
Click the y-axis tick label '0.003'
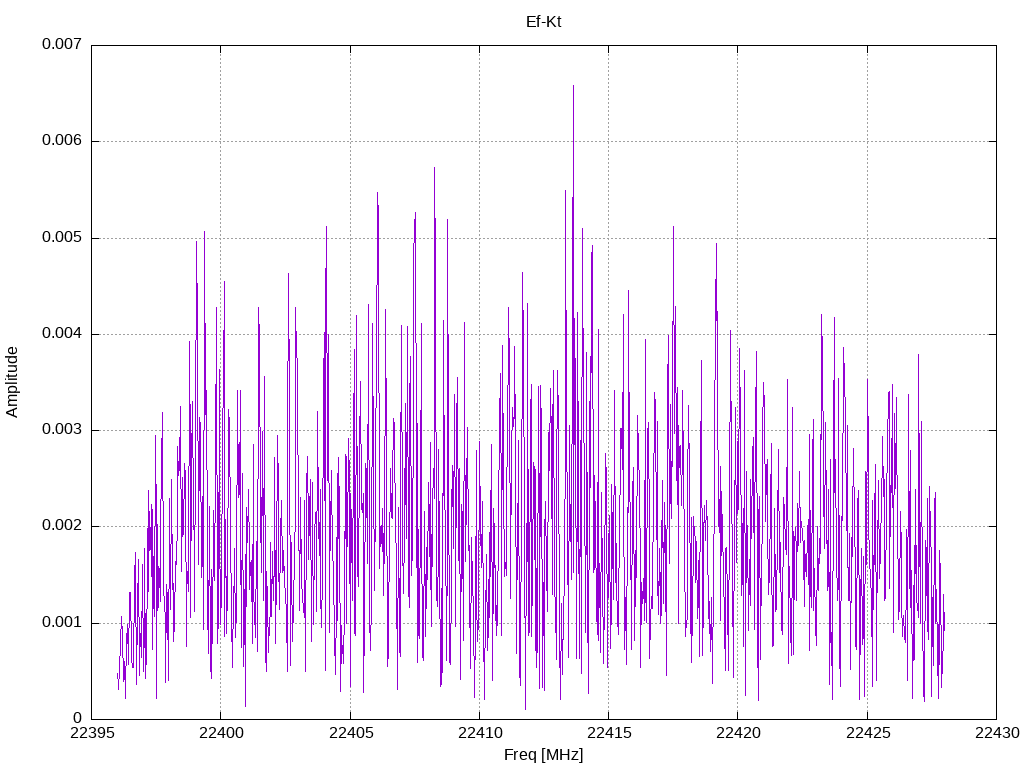(x=62, y=430)
